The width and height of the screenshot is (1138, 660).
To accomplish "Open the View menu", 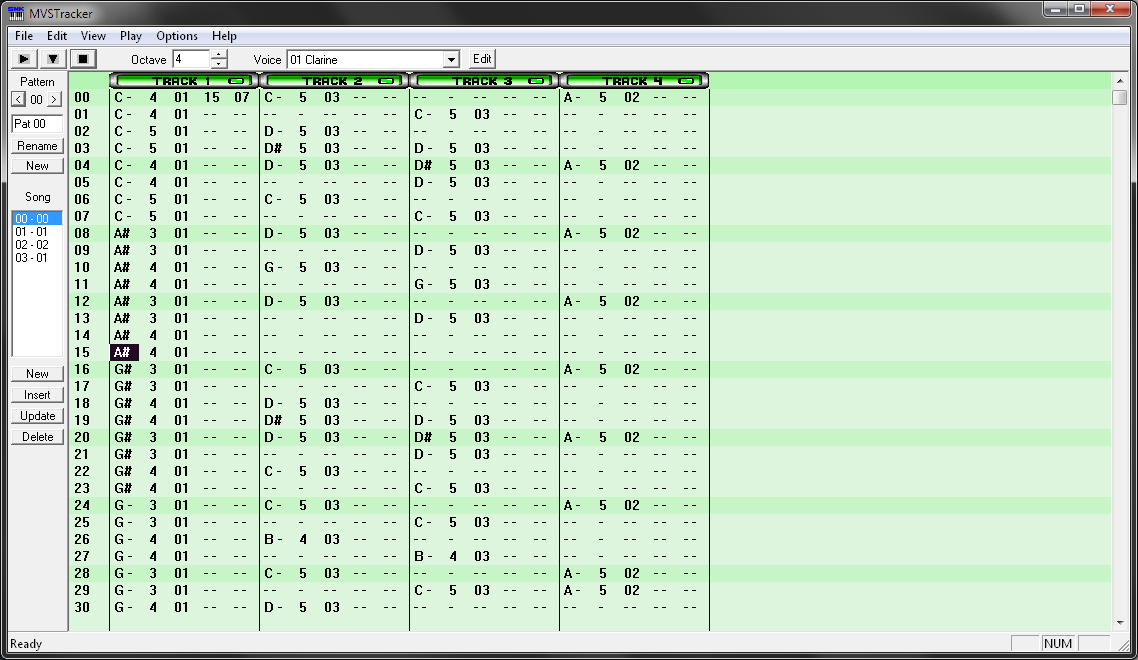I will click(x=93, y=36).
